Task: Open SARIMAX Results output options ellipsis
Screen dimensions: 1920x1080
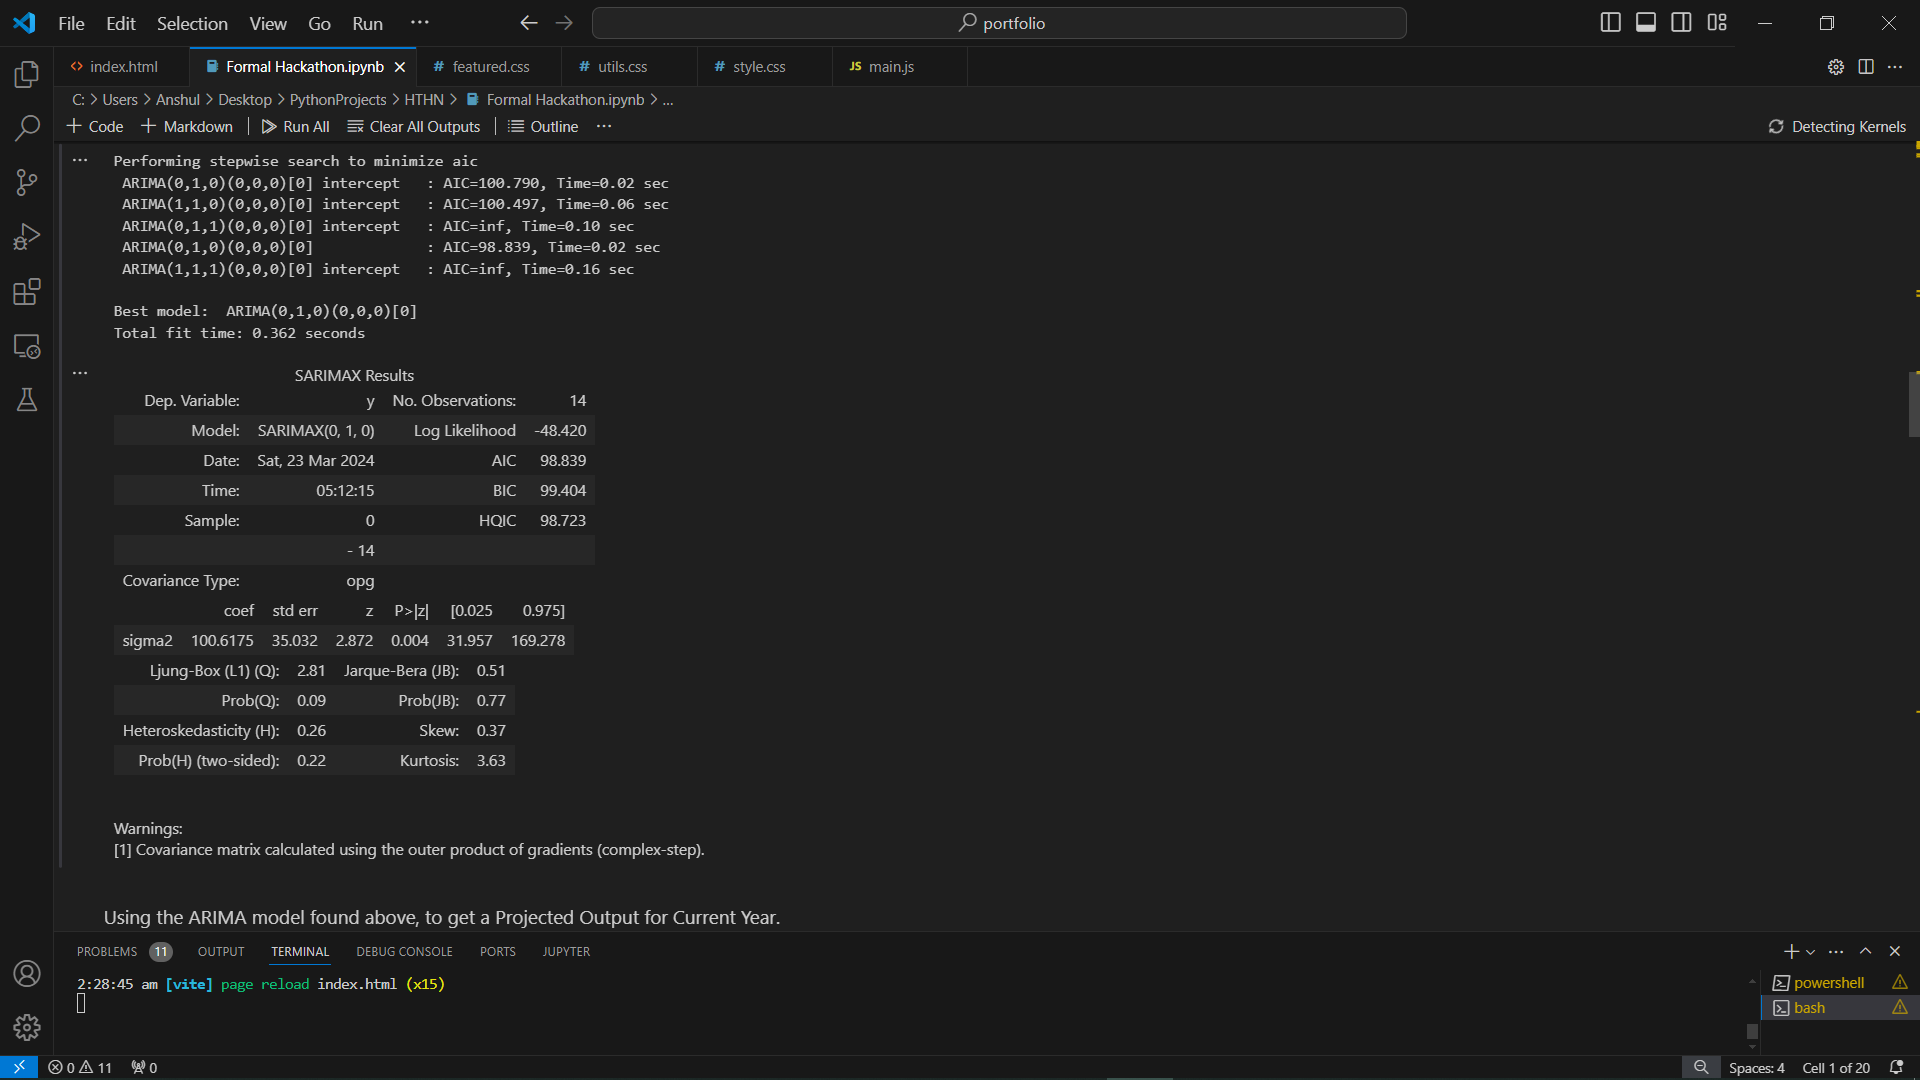Action: click(80, 374)
